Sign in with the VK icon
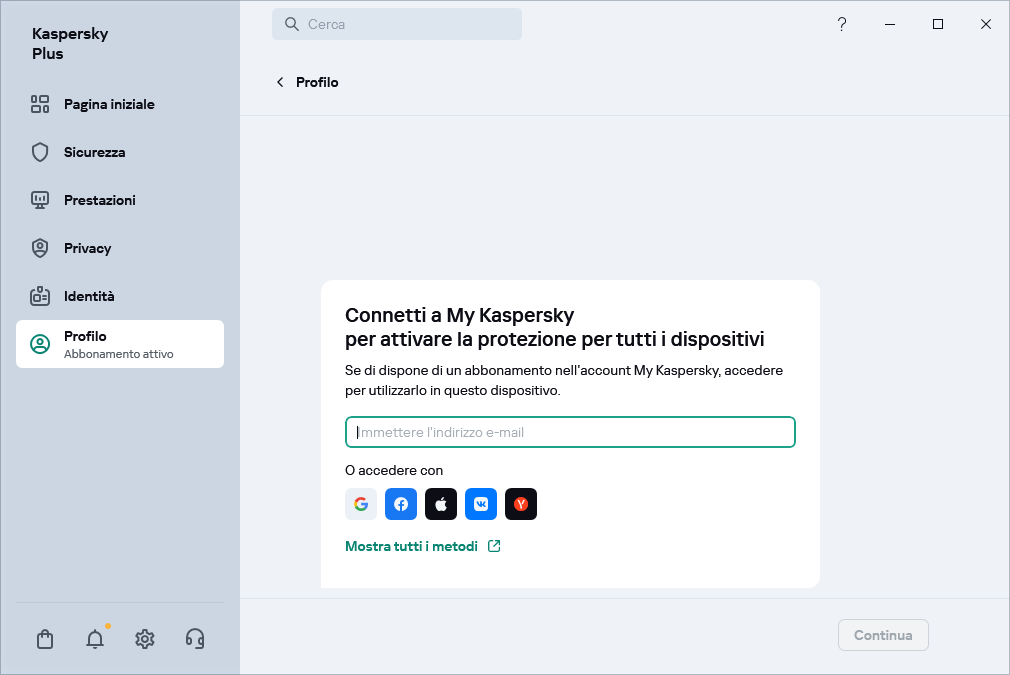1010x675 pixels. coord(481,504)
